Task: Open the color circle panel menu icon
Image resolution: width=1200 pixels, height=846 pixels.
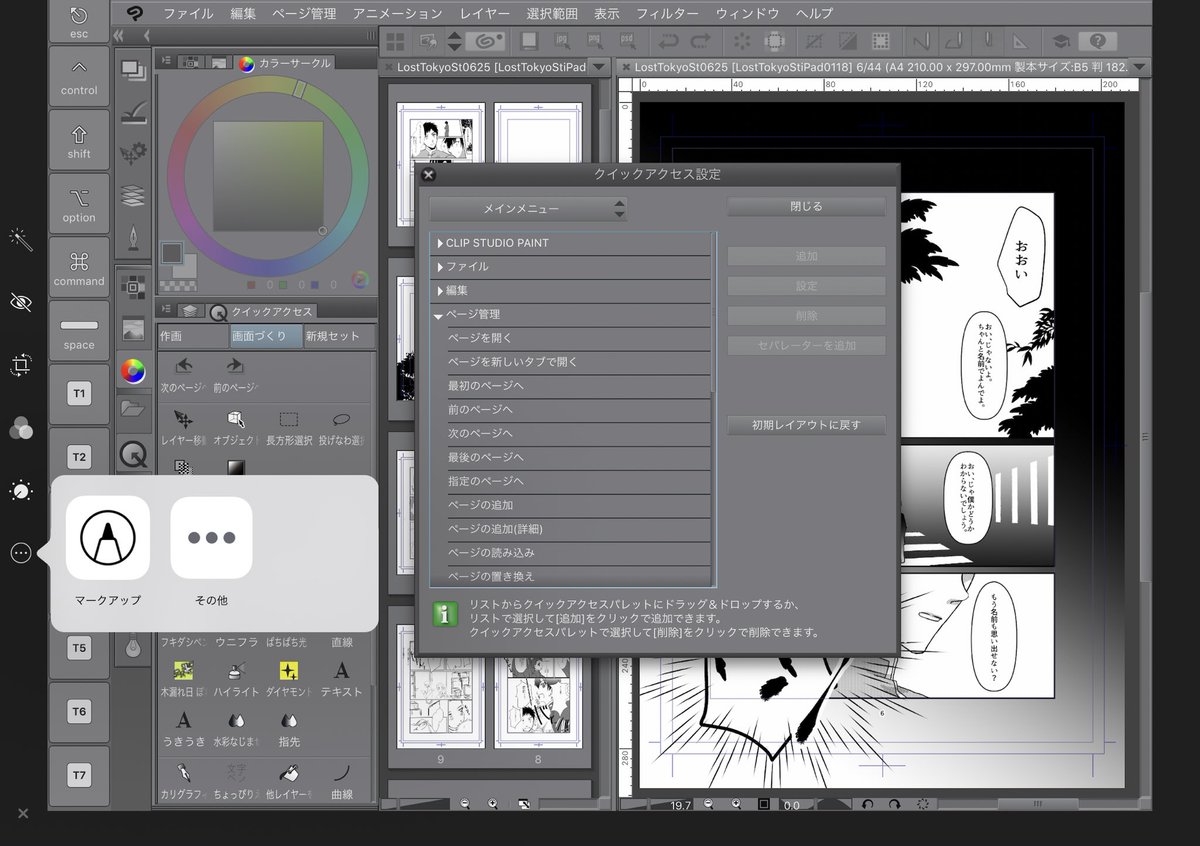Action: pos(166,62)
